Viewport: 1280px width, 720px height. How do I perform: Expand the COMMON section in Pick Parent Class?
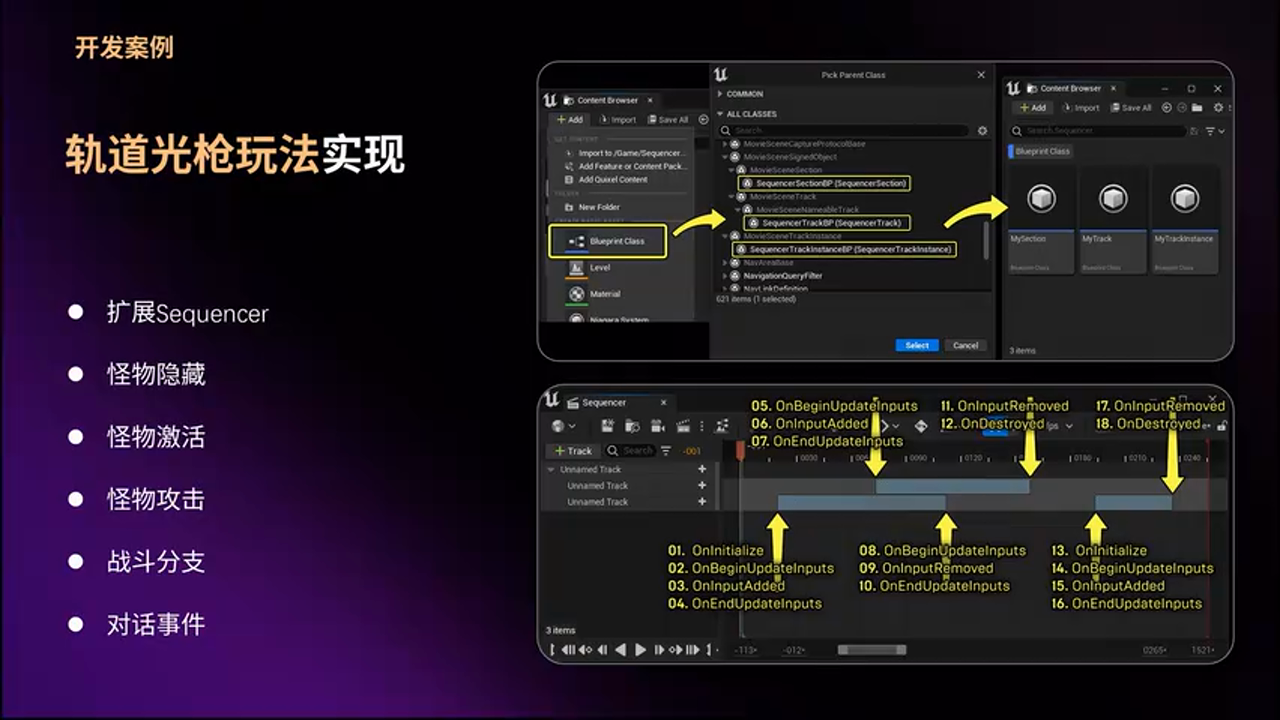719,92
